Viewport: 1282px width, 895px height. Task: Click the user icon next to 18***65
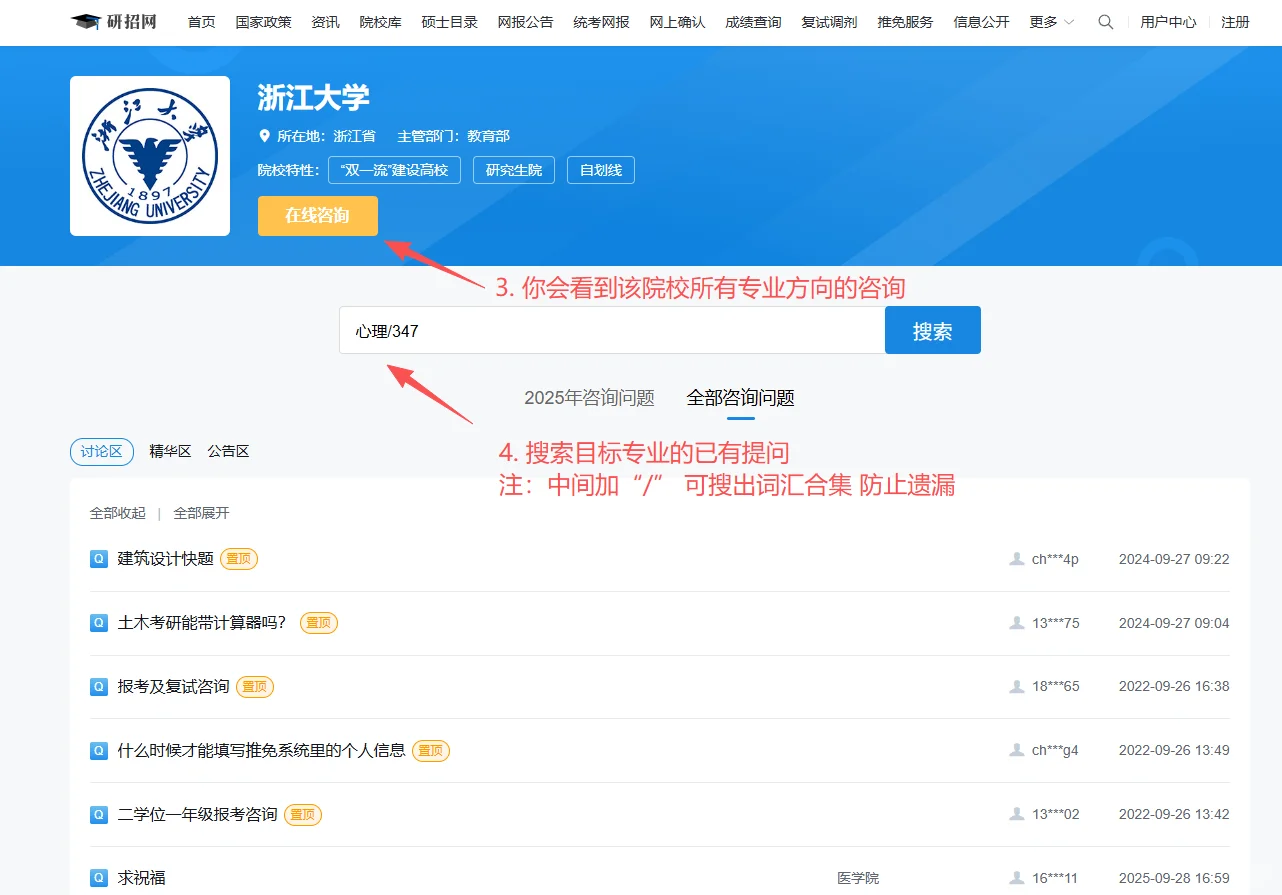pos(1016,686)
